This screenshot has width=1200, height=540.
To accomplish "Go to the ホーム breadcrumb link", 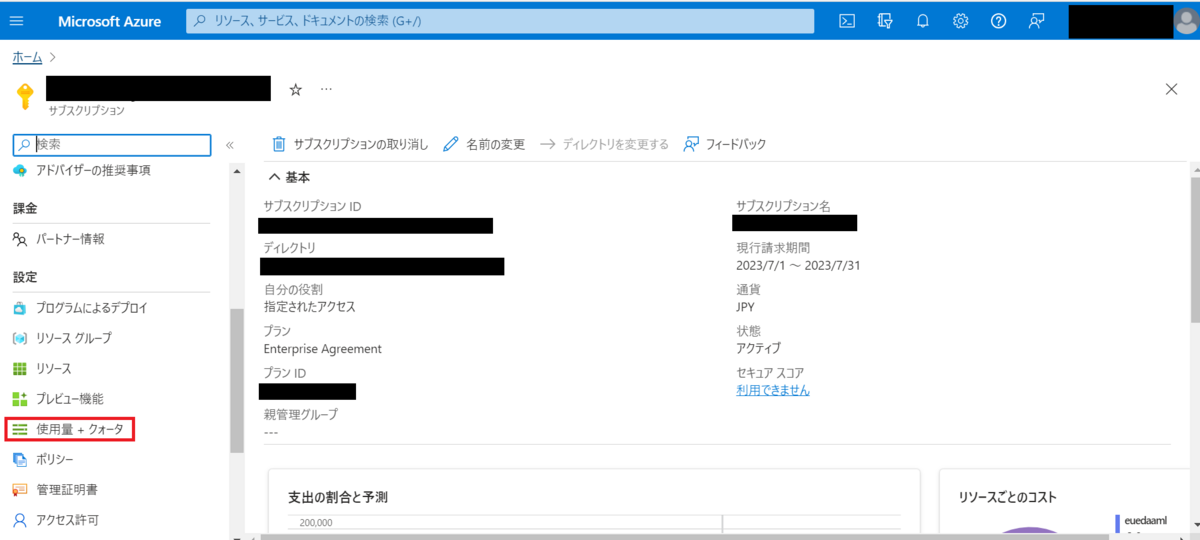I will [27, 57].
